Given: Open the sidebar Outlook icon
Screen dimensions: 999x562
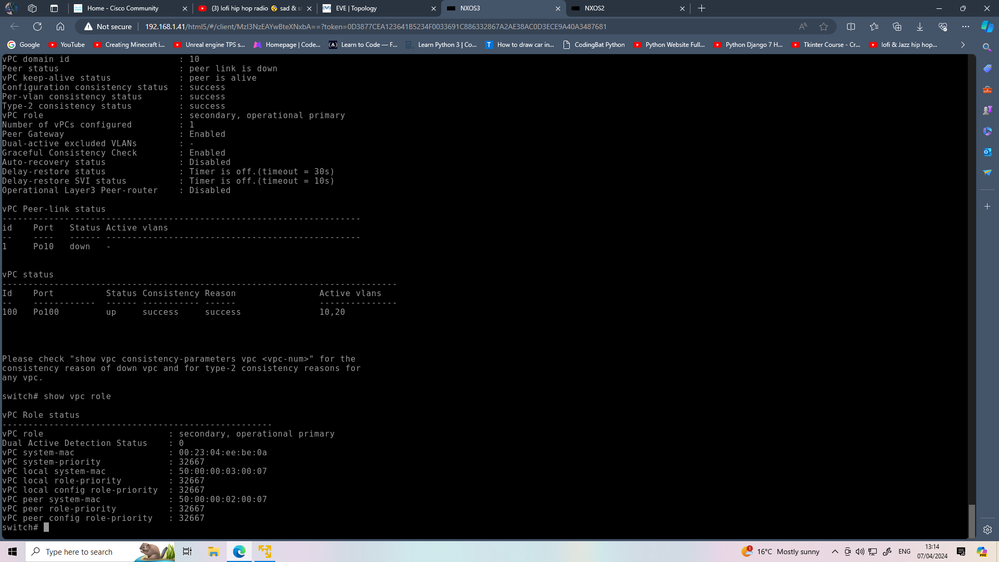Looking at the screenshot, I should (x=987, y=152).
